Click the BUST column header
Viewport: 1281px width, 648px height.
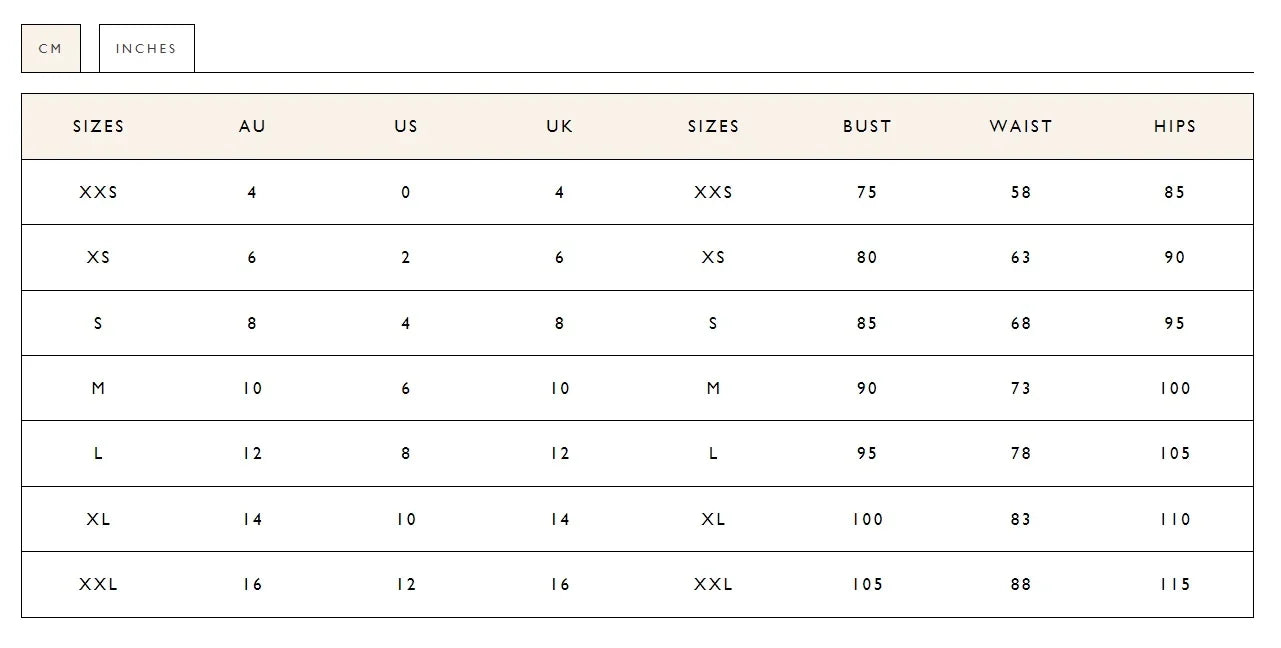(x=866, y=126)
